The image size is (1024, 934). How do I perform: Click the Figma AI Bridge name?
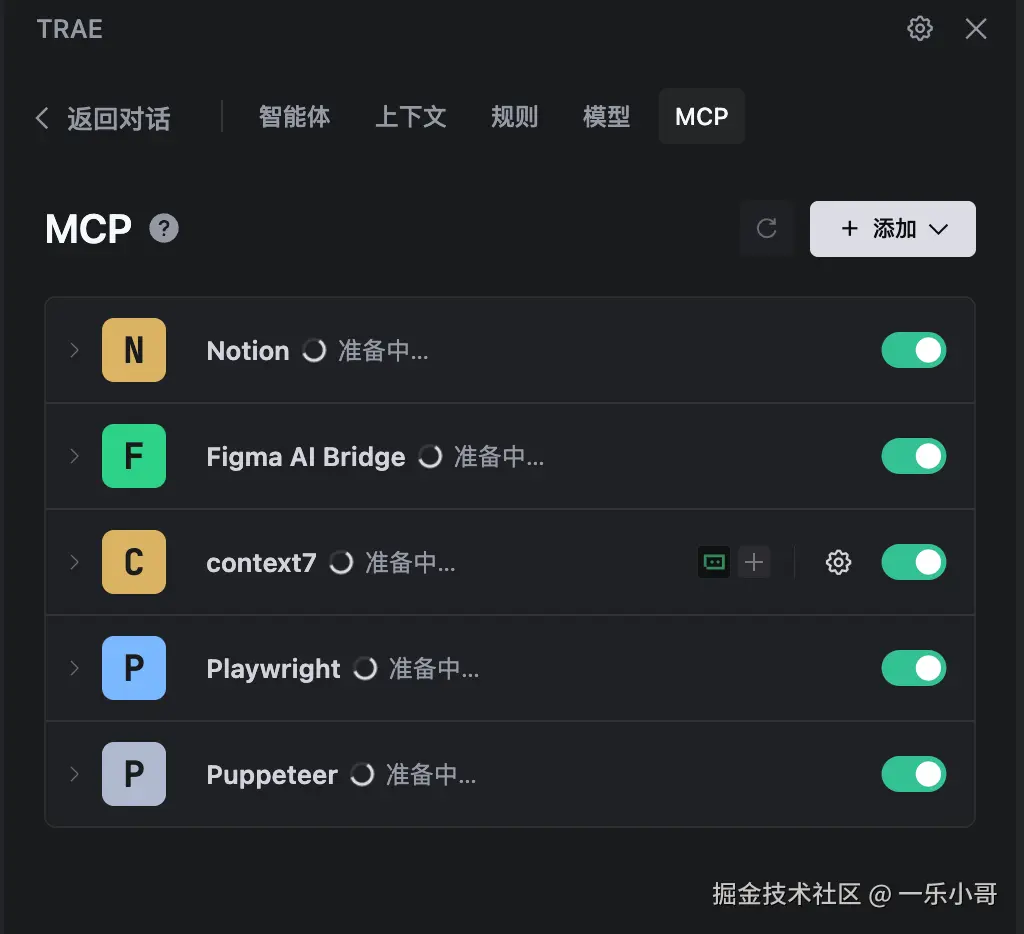pyautogui.click(x=306, y=457)
